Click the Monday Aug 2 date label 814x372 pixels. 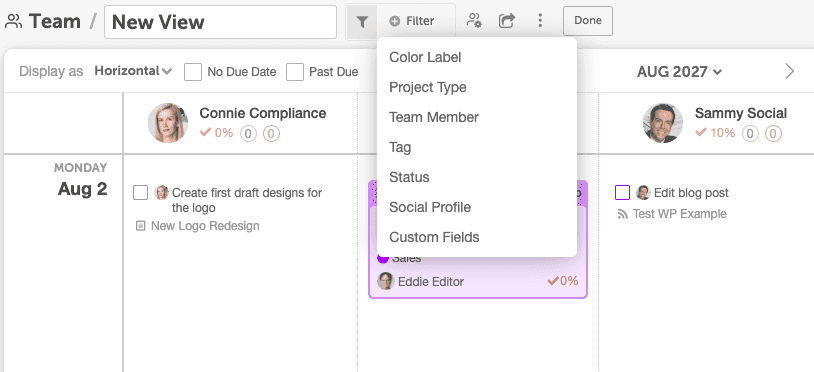click(x=82, y=181)
